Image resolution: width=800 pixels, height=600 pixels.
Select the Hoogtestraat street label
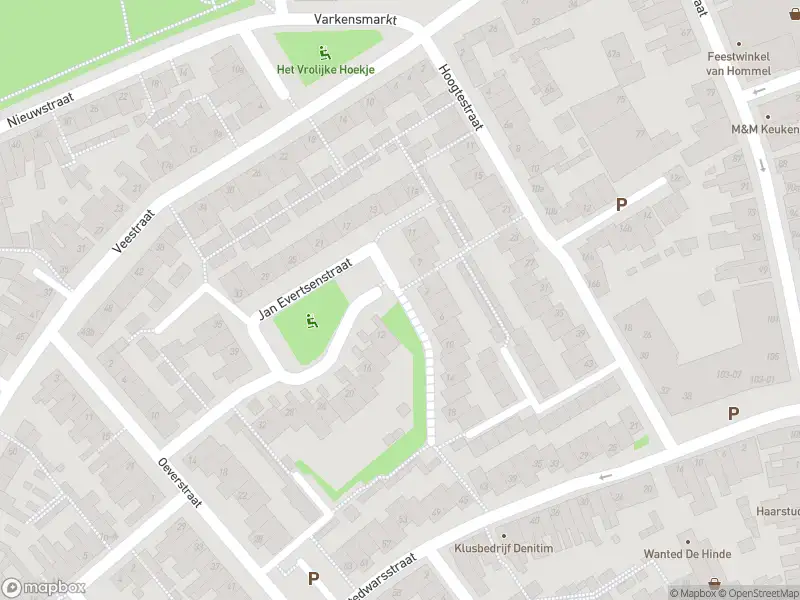pyautogui.click(x=460, y=97)
